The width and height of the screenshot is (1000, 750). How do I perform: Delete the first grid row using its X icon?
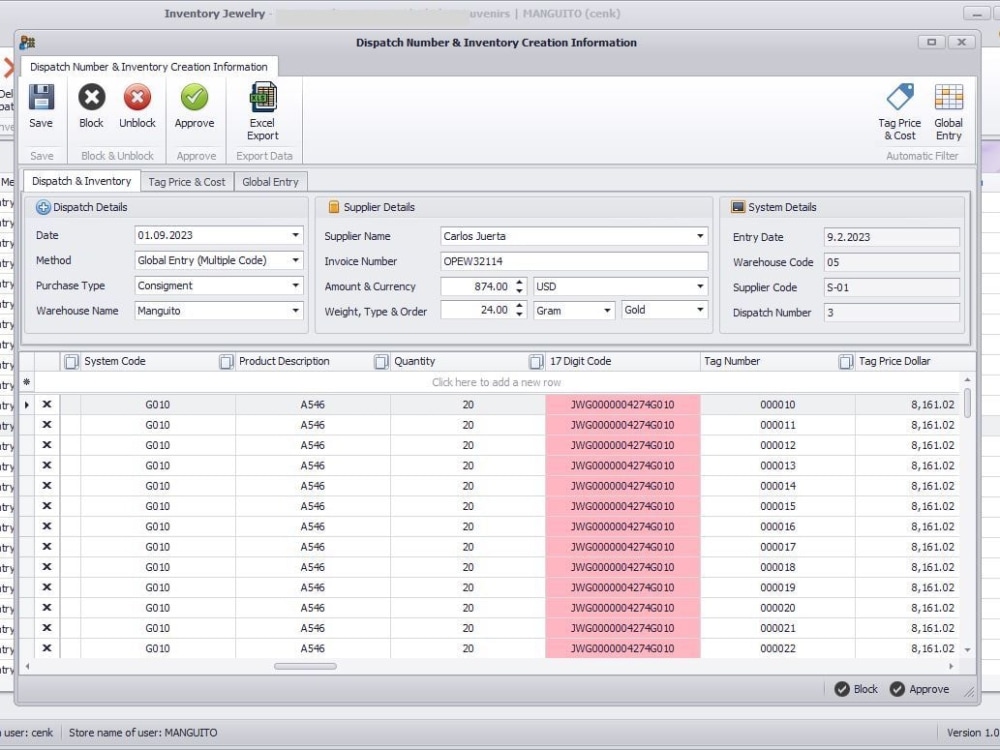(46, 404)
